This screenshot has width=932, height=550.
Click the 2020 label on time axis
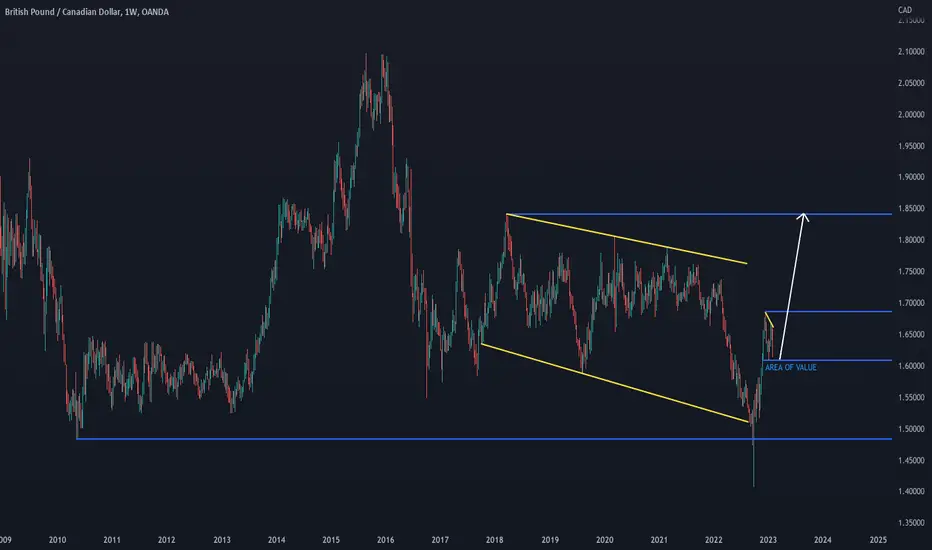click(x=604, y=540)
